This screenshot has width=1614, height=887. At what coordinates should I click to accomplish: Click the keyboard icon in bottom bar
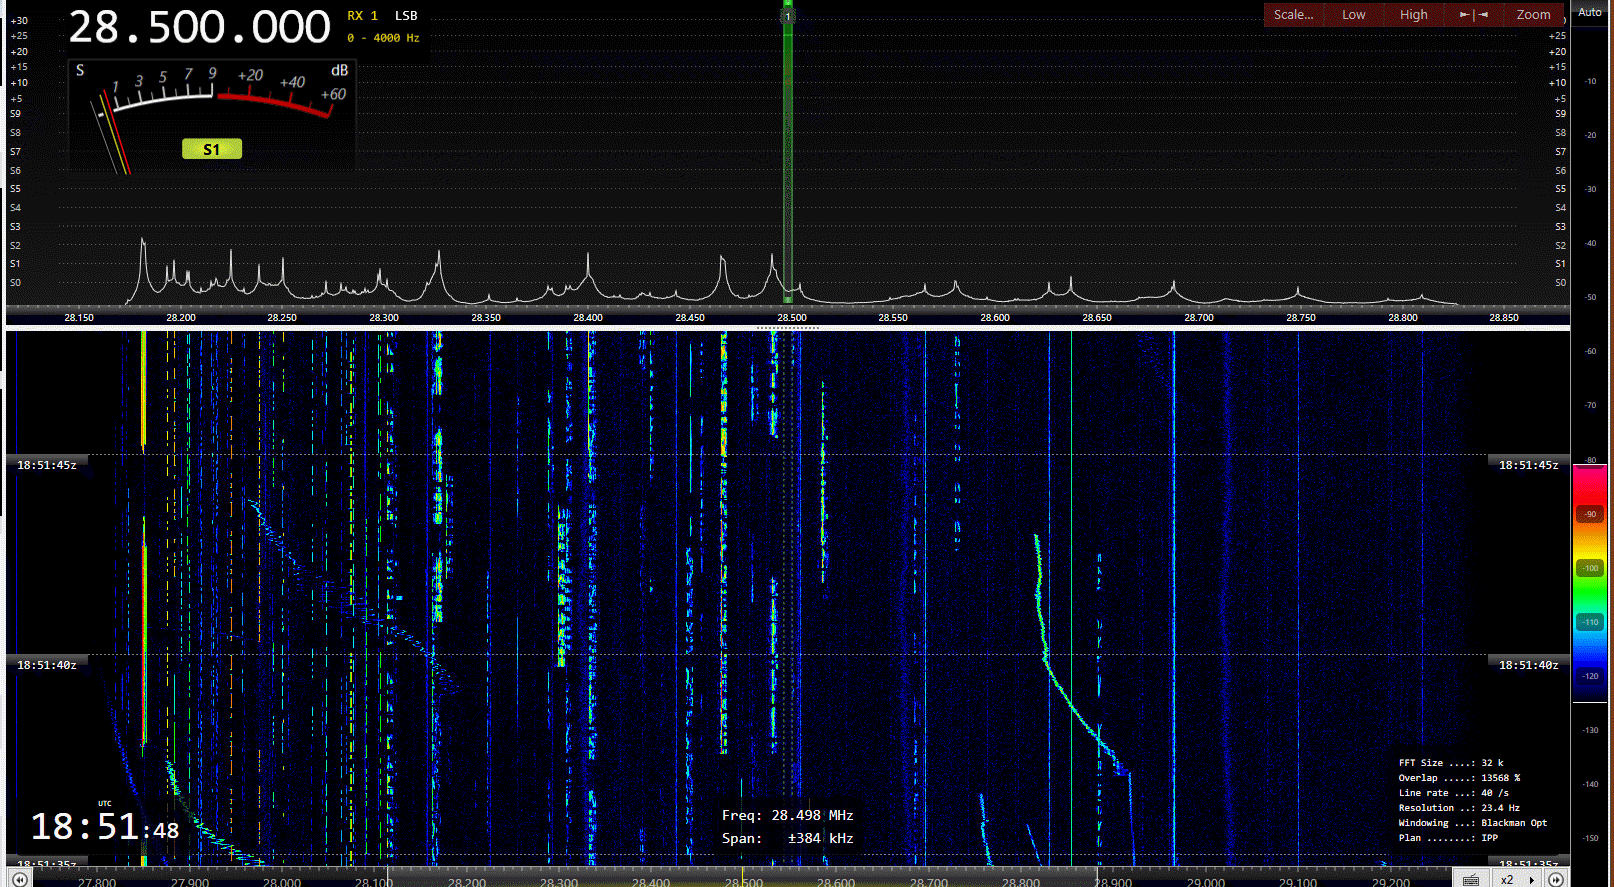pos(1470,880)
